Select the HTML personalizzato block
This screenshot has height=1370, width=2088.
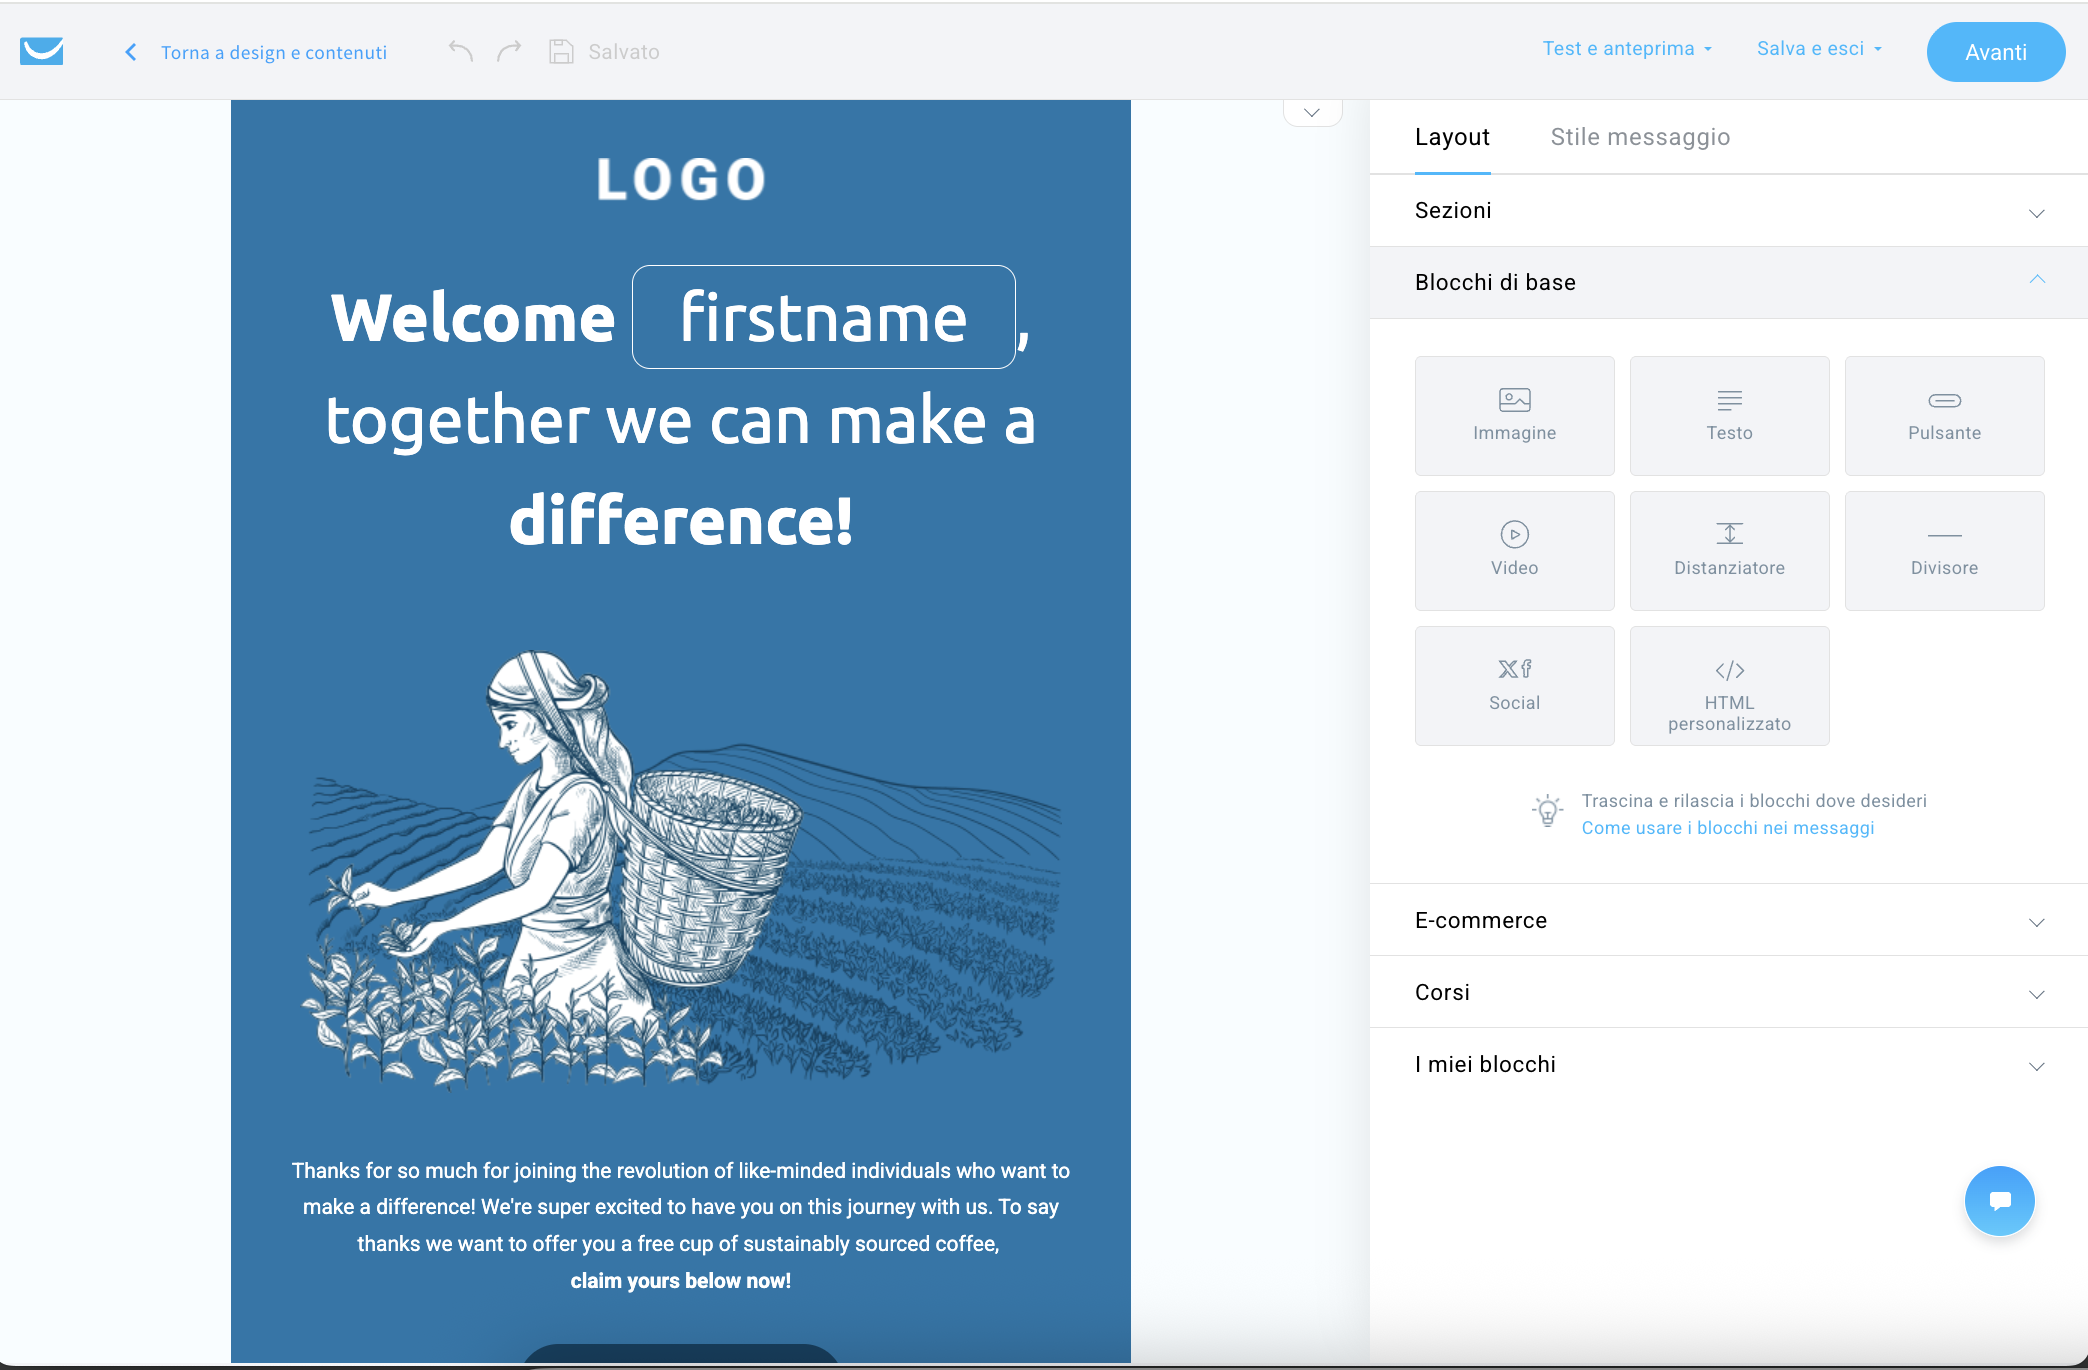coord(1729,686)
